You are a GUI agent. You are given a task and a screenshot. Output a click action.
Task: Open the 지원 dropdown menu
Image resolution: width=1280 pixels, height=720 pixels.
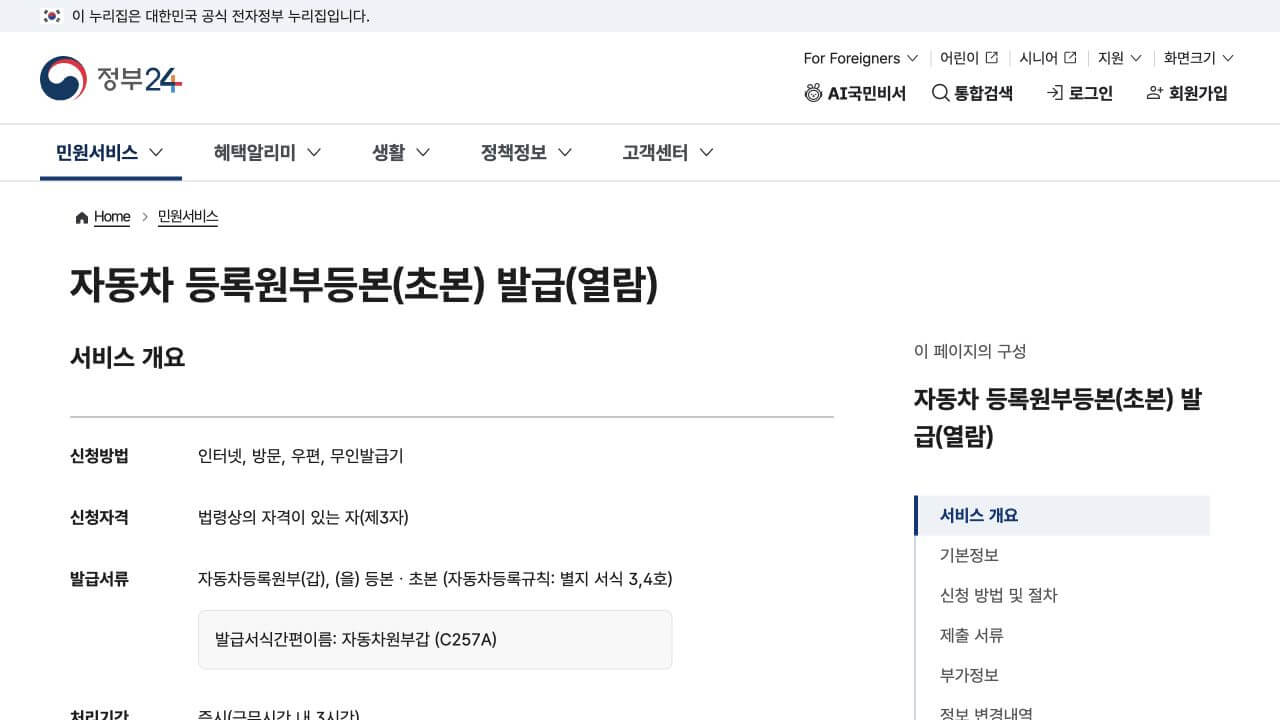pos(1120,58)
